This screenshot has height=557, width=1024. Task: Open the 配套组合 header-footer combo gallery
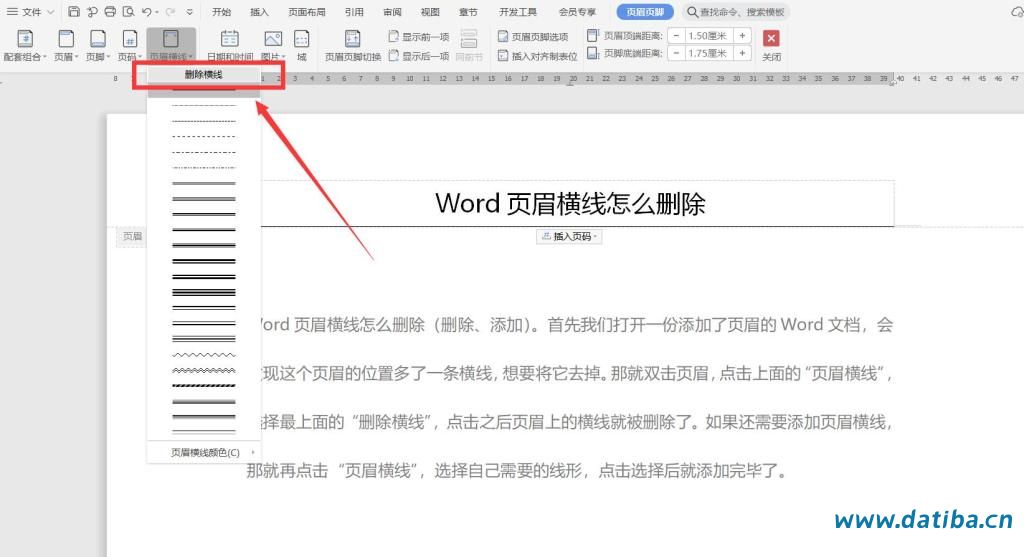tap(25, 46)
